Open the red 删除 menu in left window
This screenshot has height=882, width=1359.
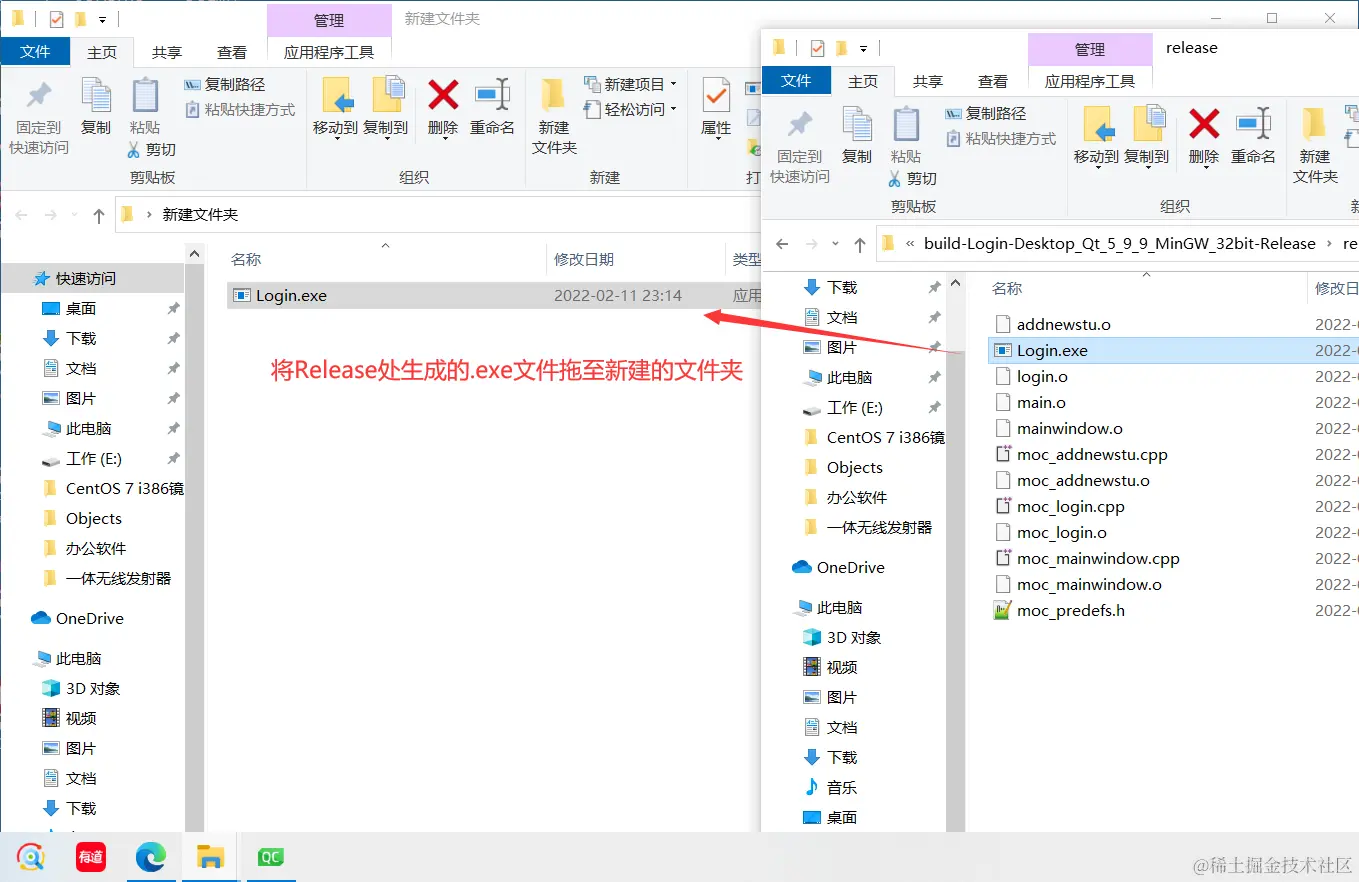443,108
